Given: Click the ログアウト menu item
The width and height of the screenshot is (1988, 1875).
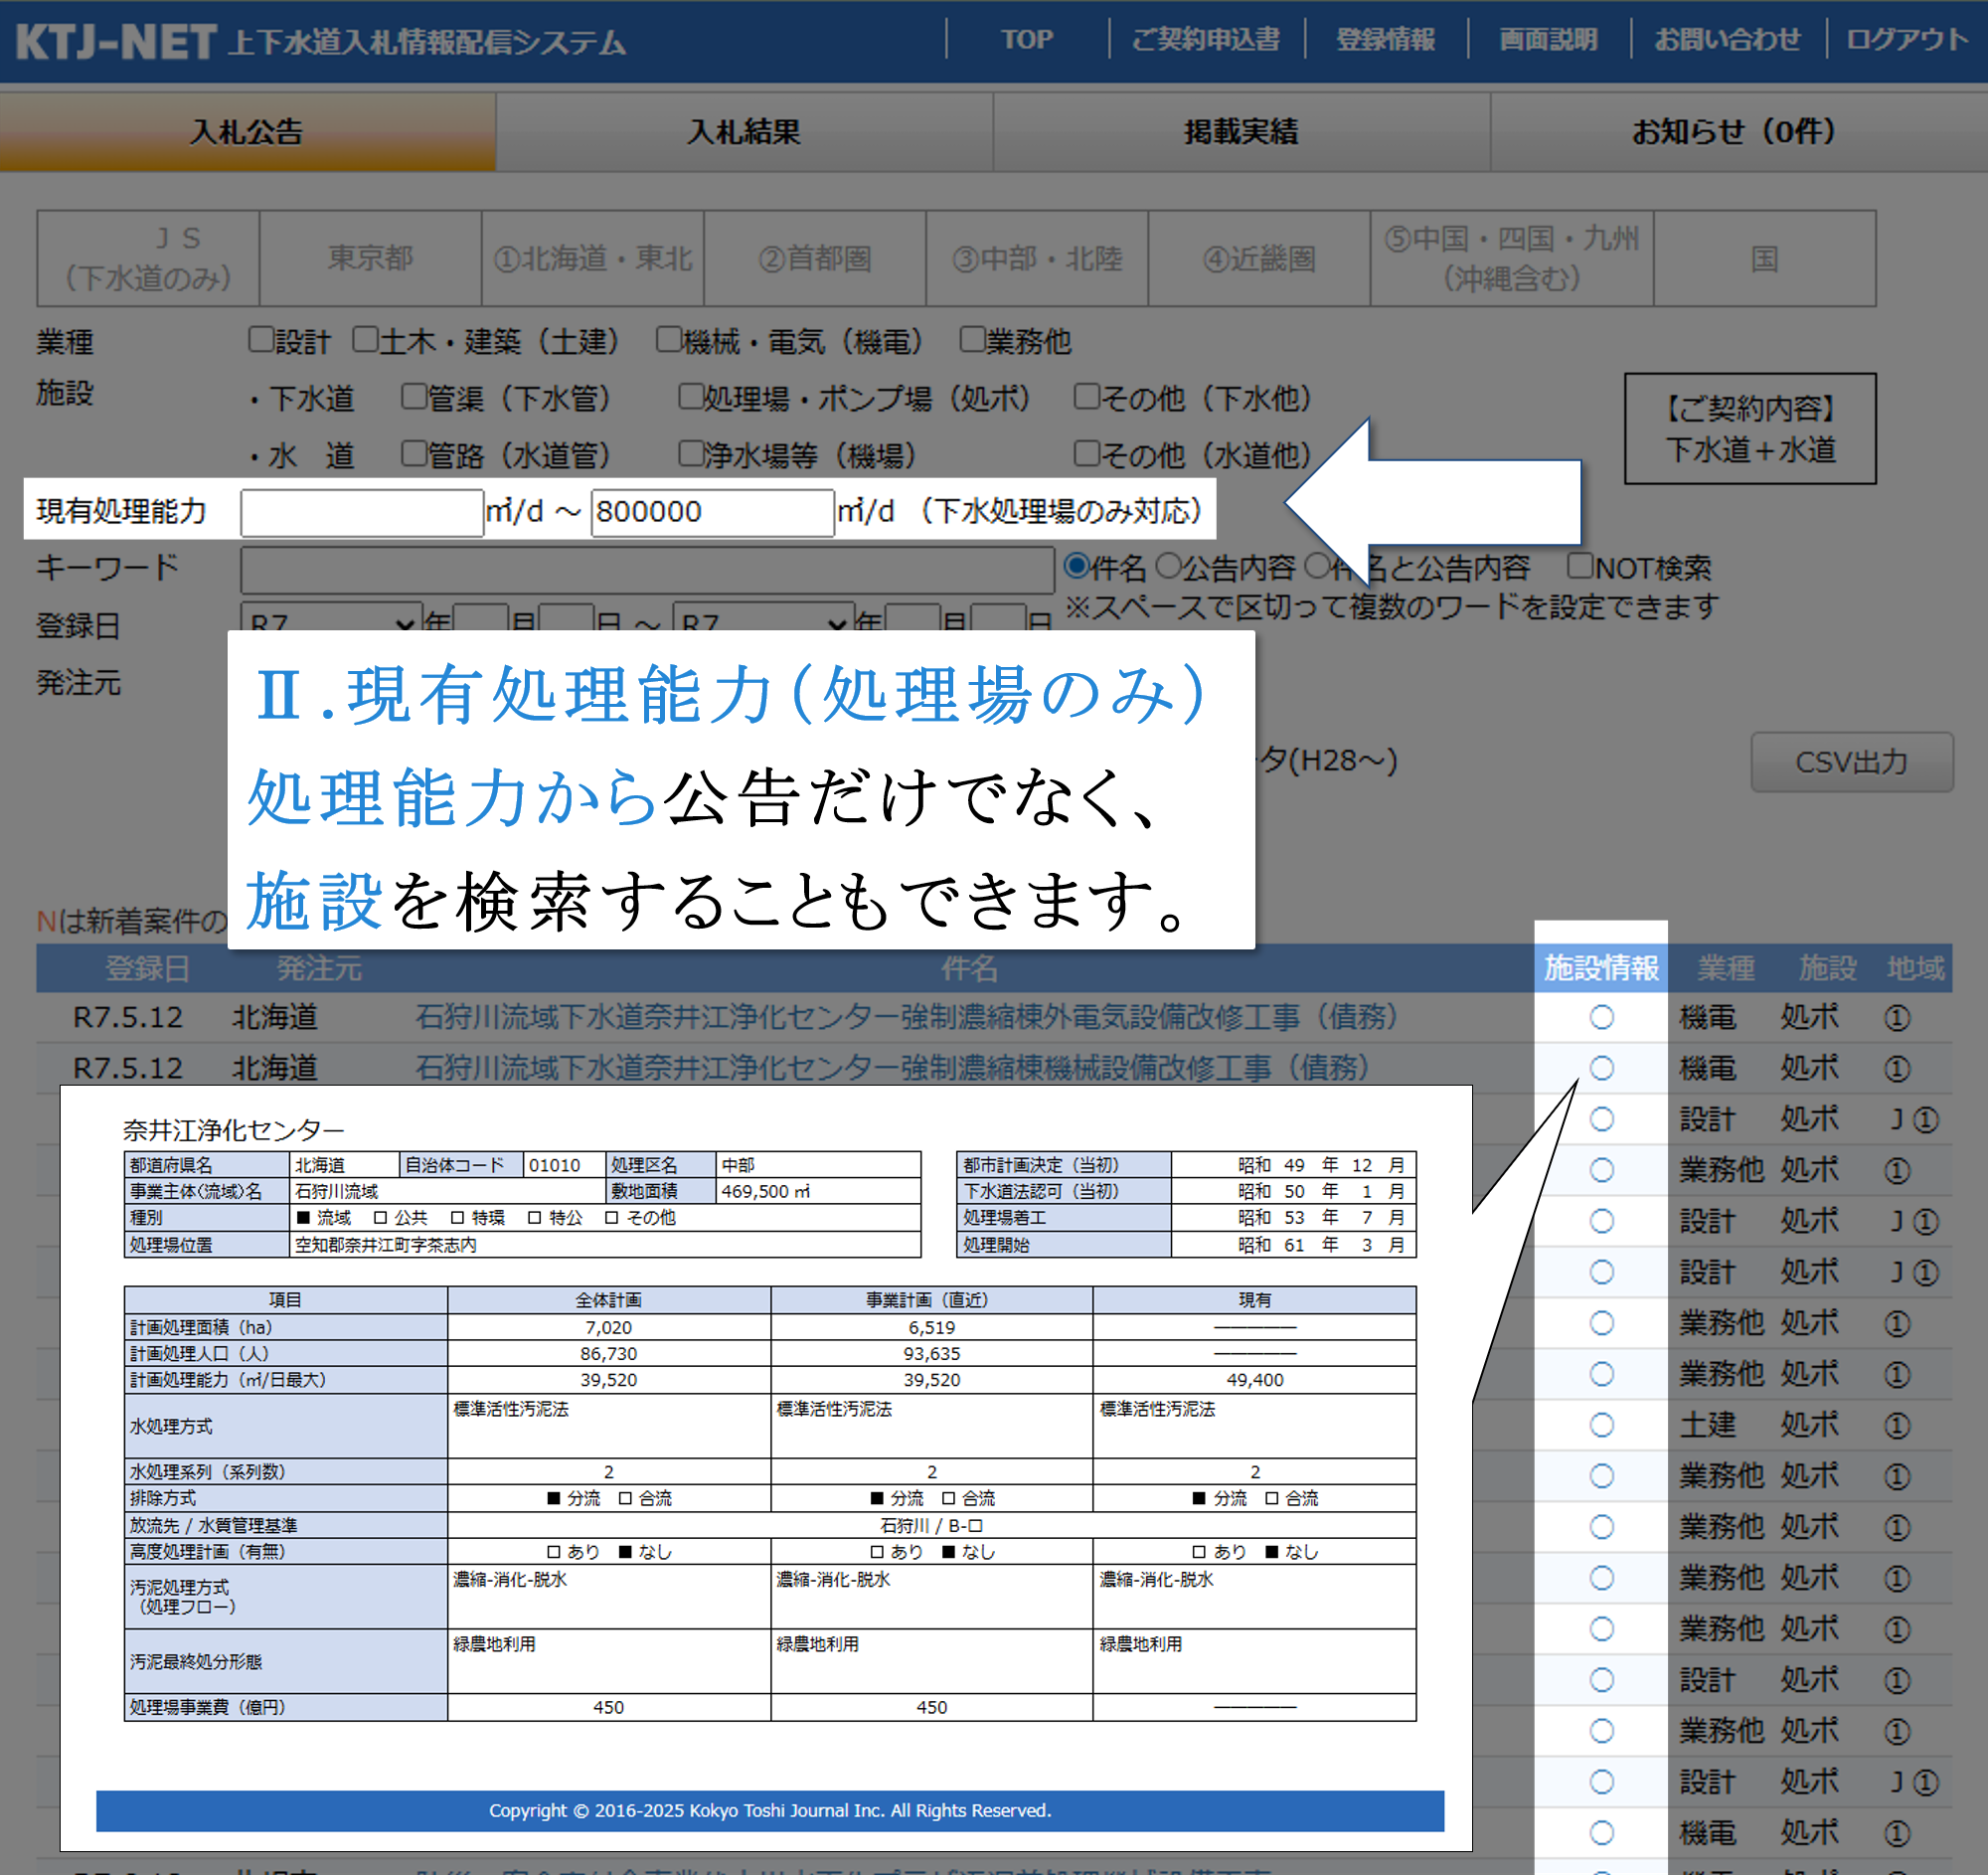Looking at the screenshot, I should tap(1906, 40).
